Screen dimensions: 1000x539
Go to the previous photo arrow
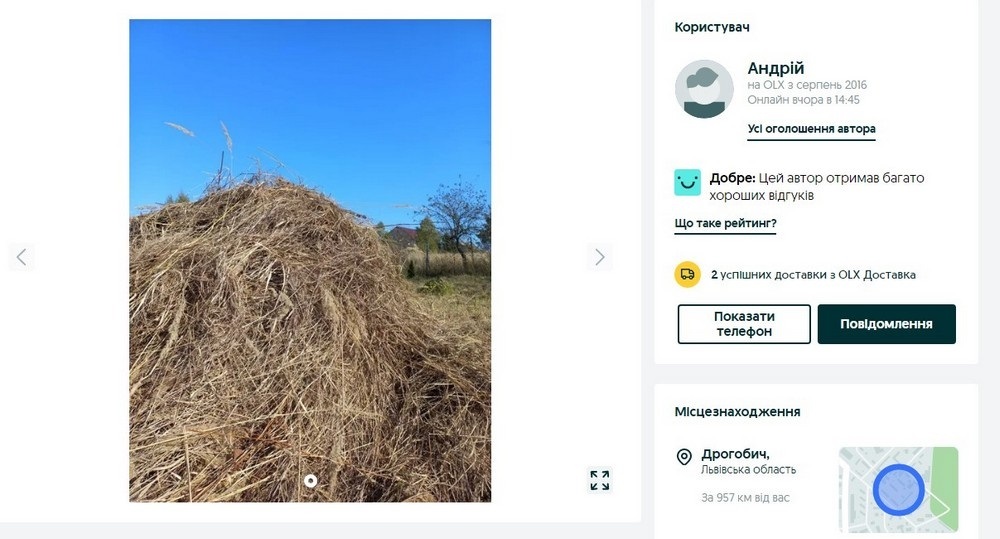[x=22, y=257]
